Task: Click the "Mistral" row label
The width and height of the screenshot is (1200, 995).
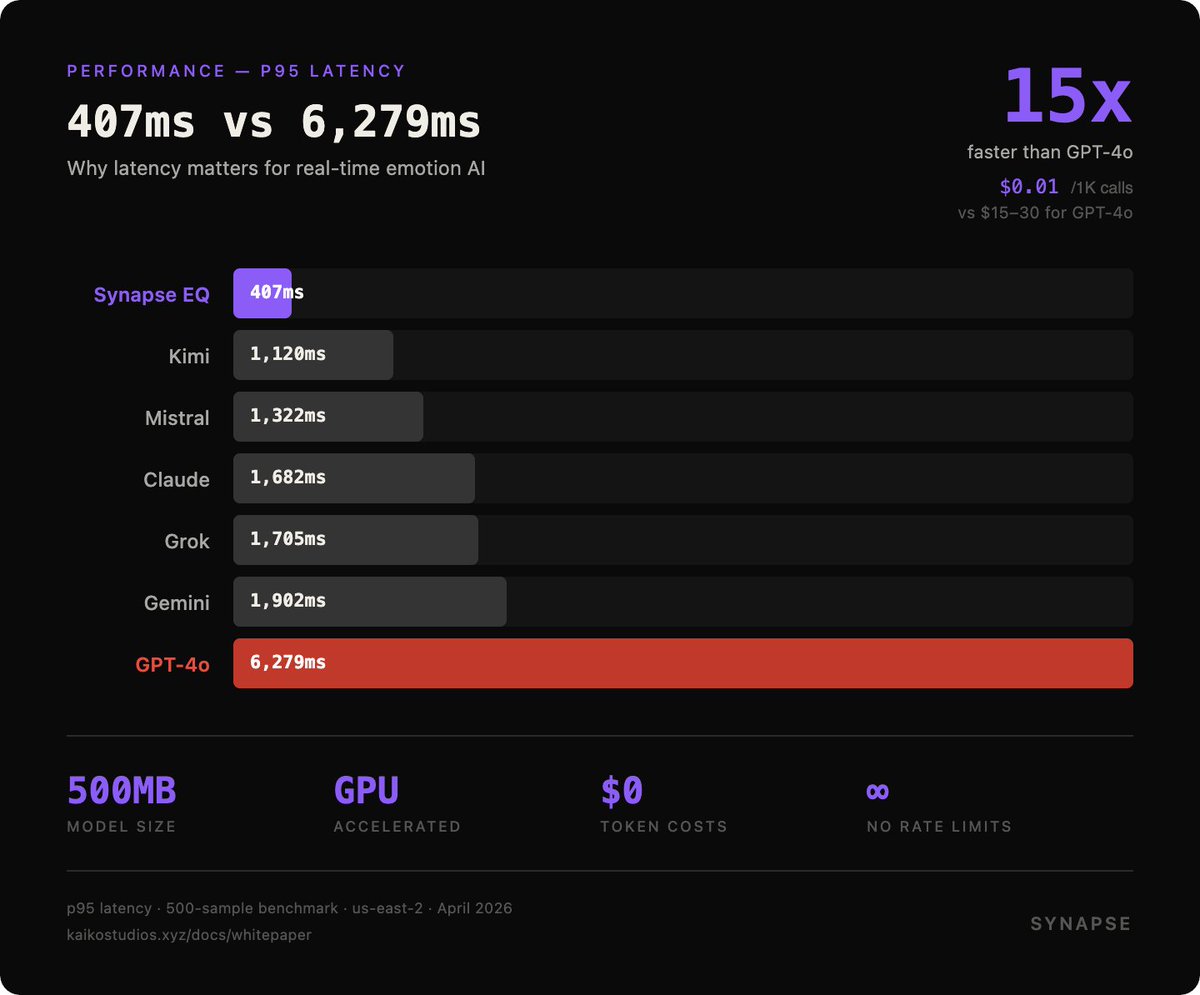Action: click(177, 418)
